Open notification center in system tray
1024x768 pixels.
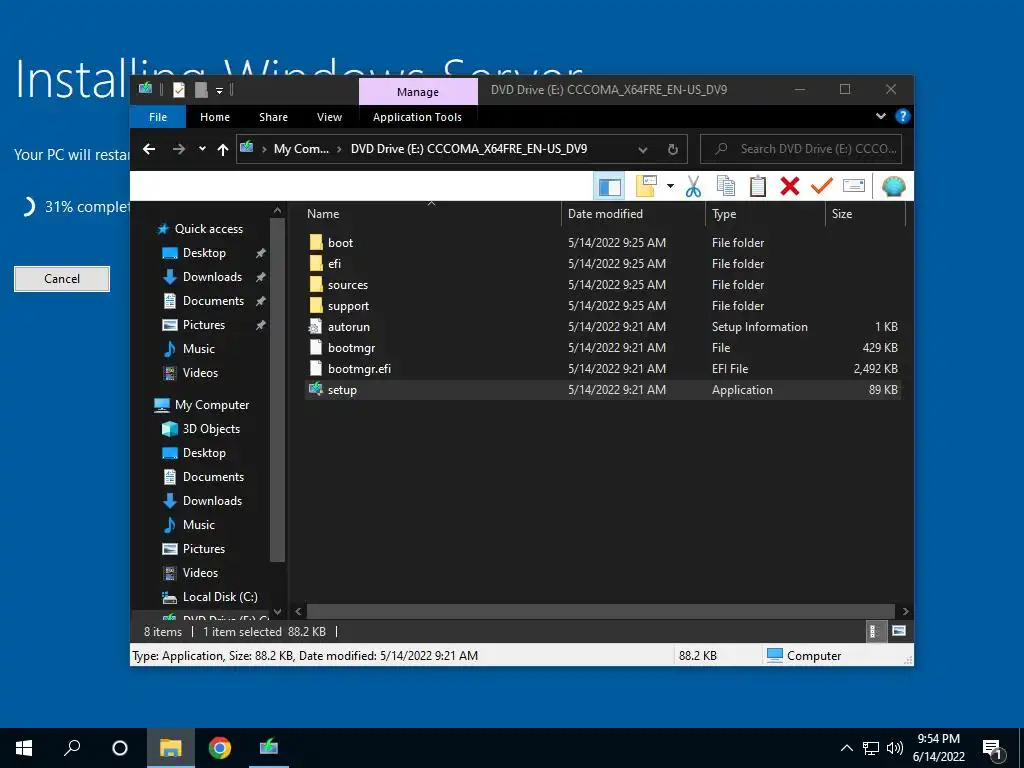(x=993, y=750)
